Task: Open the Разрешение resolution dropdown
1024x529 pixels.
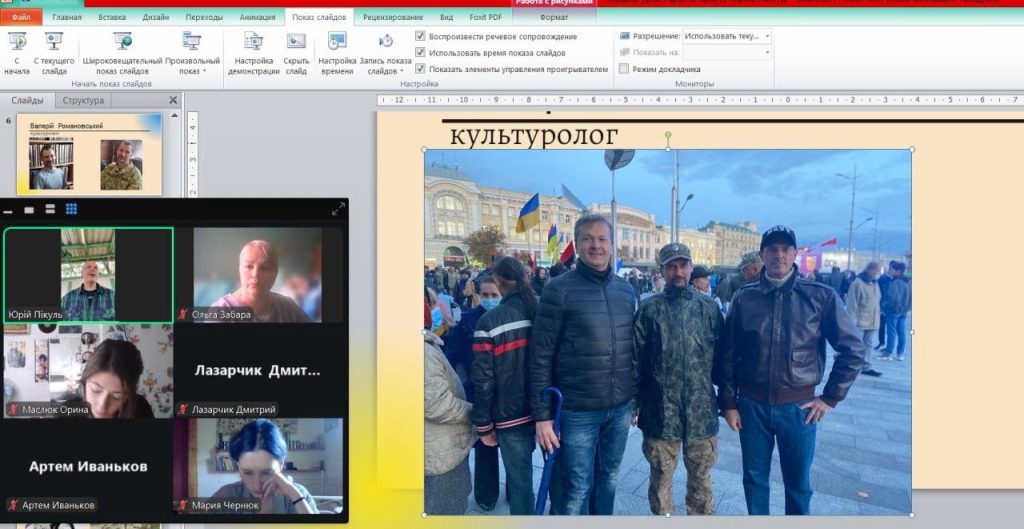Action: pyautogui.click(x=766, y=36)
